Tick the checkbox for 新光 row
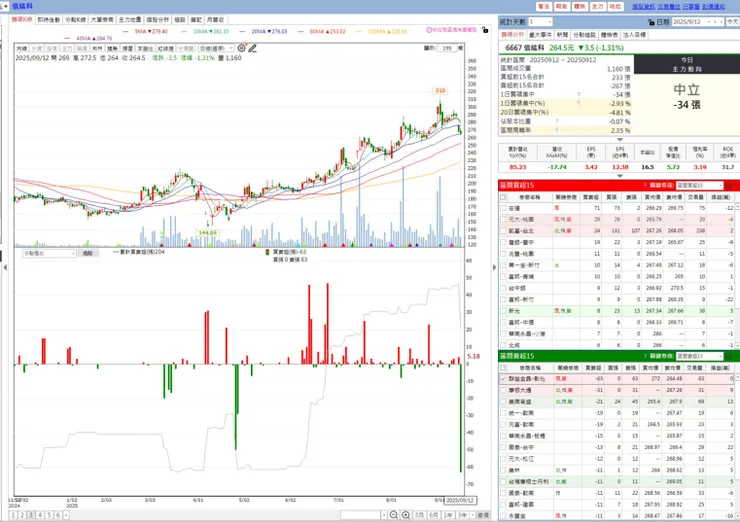Image resolution: width=740 pixels, height=522 pixels. point(503,311)
